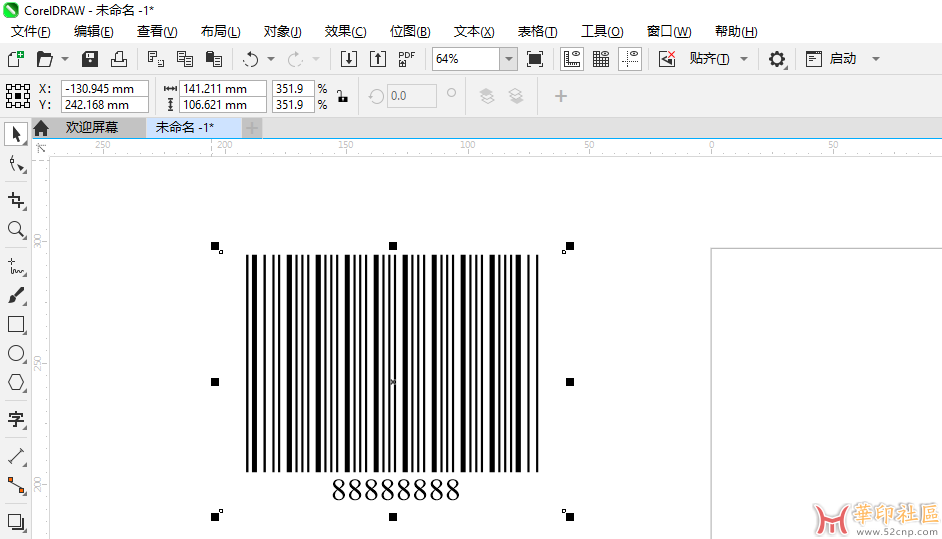
Task: Expand the Launch dropdown arrow
Action: point(875,59)
